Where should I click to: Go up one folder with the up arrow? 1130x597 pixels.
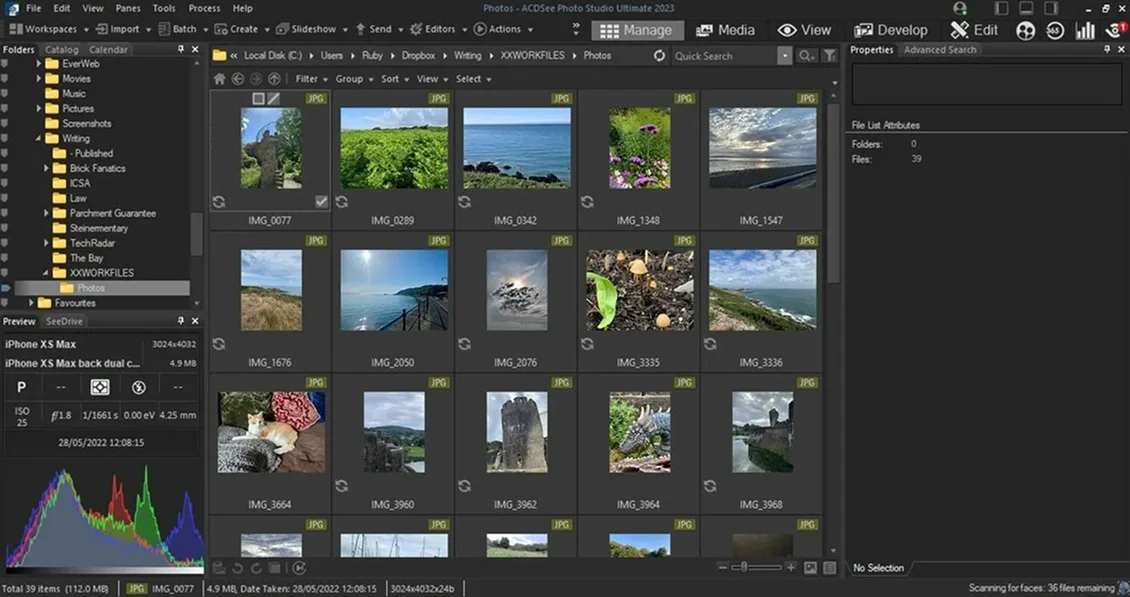tap(274, 79)
